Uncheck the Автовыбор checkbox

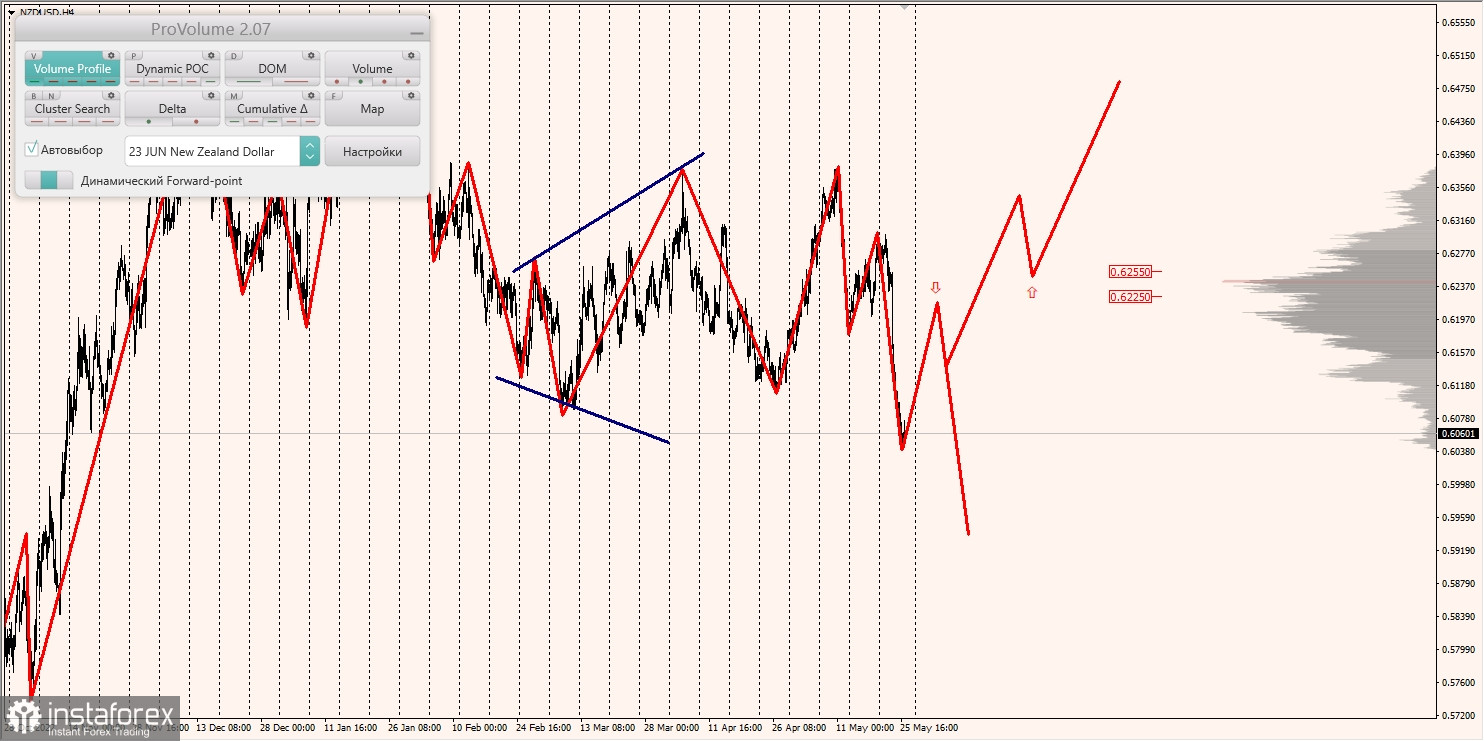[x=32, y=149]
